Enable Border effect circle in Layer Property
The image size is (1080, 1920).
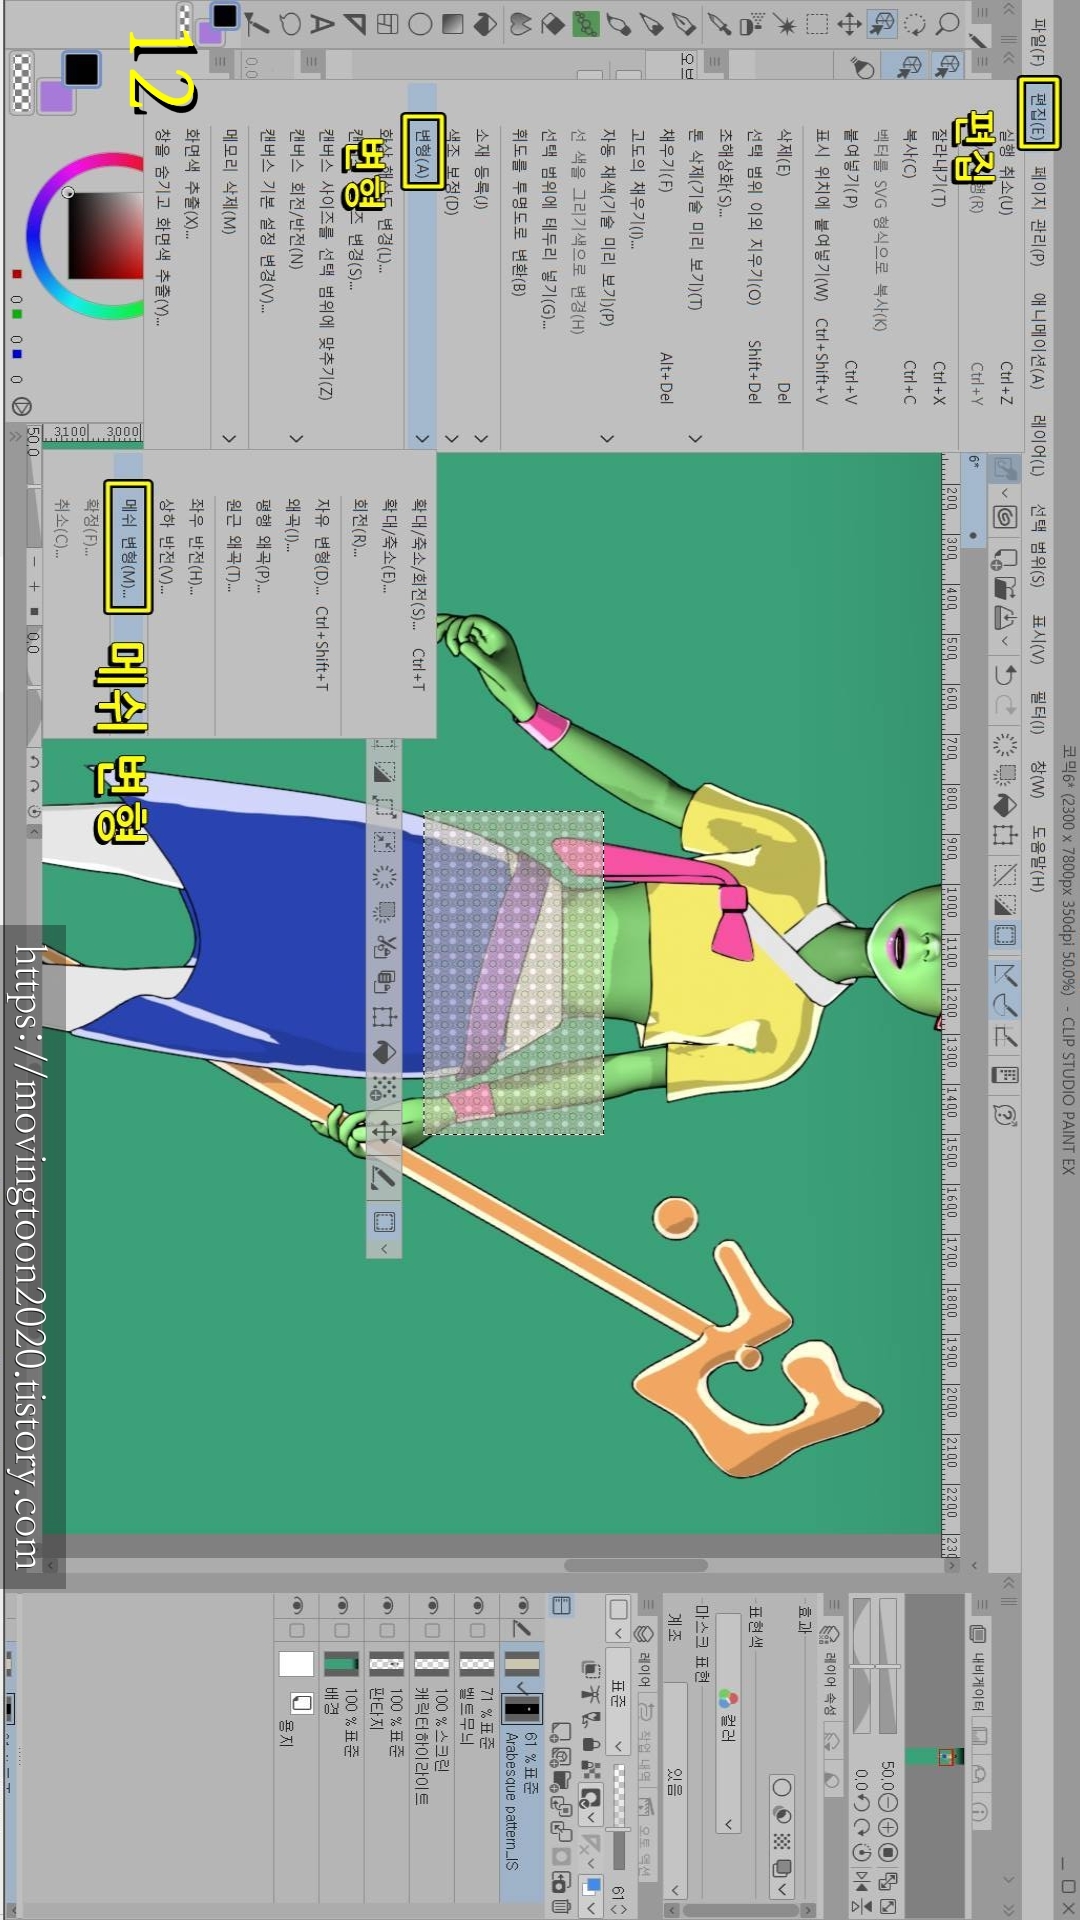point(782,1787)
